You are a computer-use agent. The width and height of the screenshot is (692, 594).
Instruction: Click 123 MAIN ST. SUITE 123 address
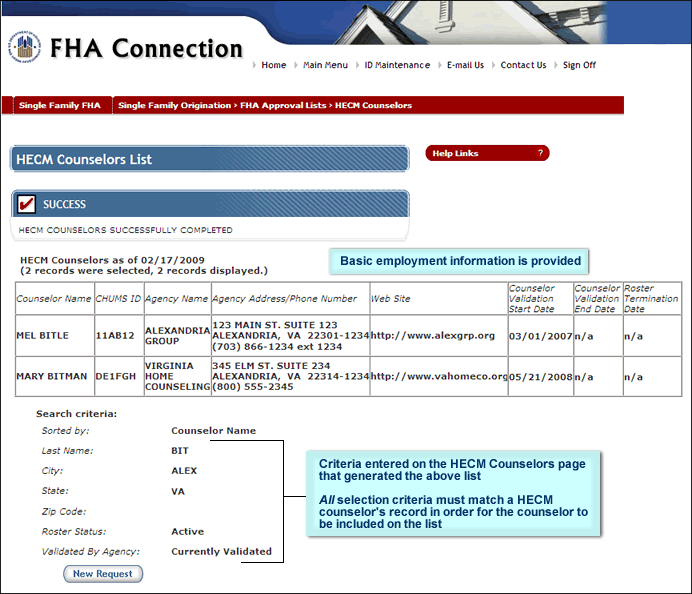[275, 325]
